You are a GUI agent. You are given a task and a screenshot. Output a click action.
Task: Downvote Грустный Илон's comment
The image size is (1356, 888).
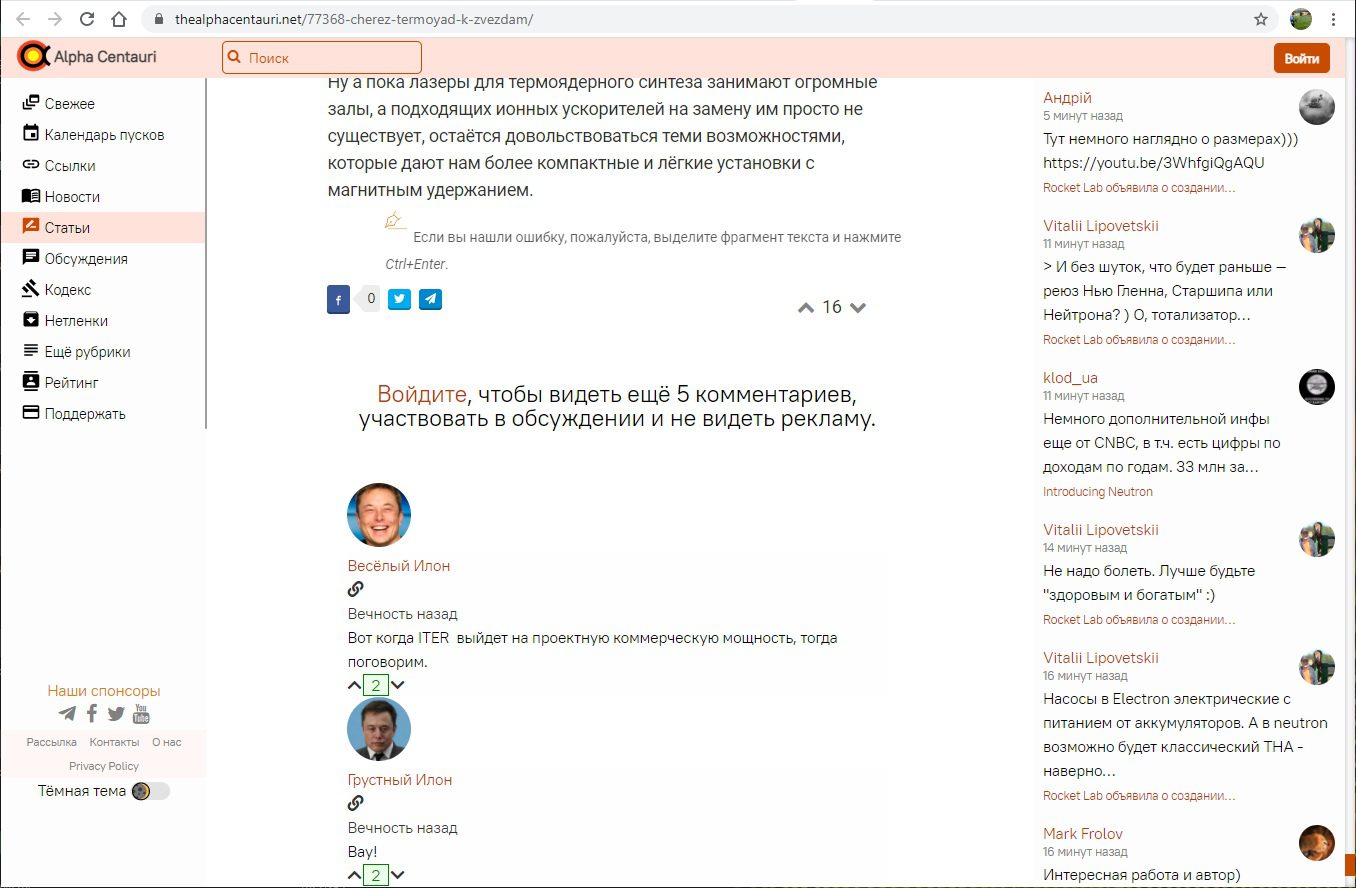click(x=398, y=875)
